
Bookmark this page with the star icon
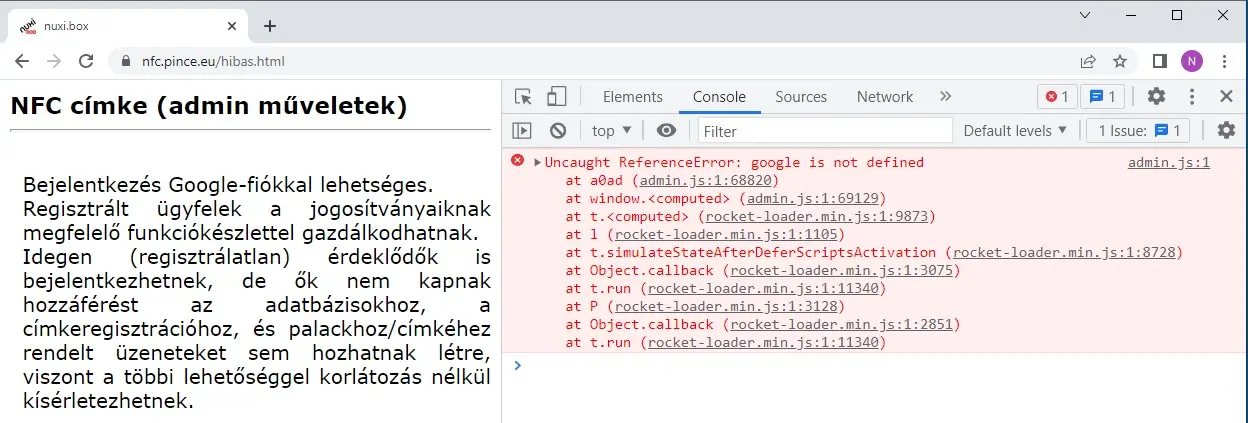tap(1120, 61)
